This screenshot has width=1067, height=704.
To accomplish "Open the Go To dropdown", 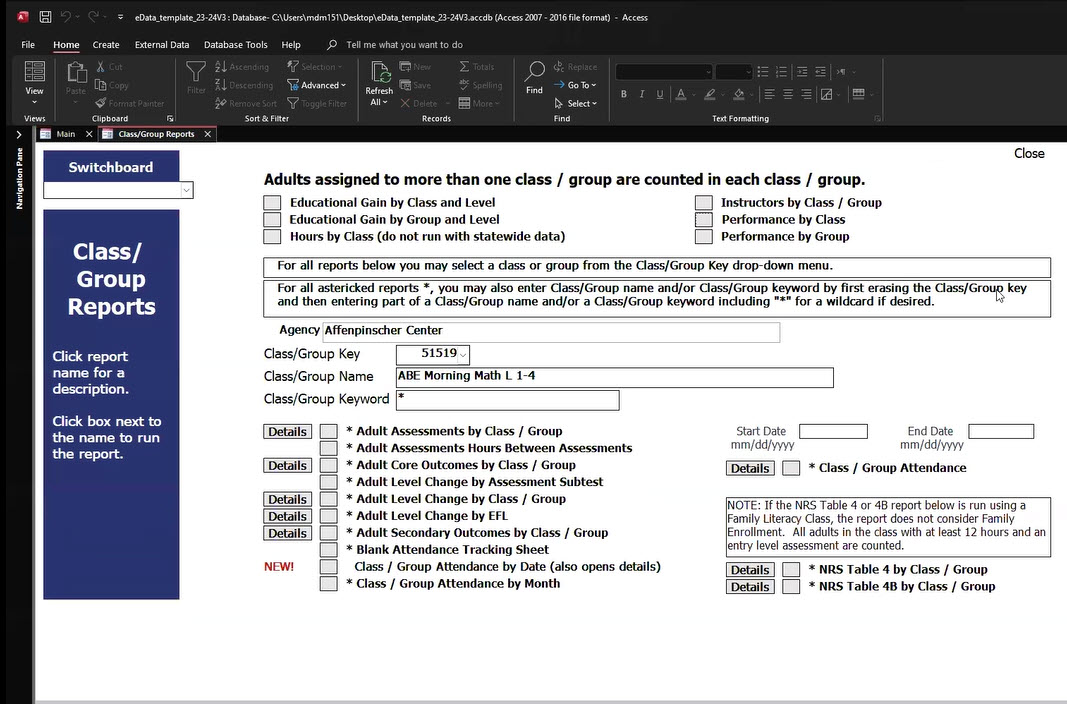I will 575,85.
